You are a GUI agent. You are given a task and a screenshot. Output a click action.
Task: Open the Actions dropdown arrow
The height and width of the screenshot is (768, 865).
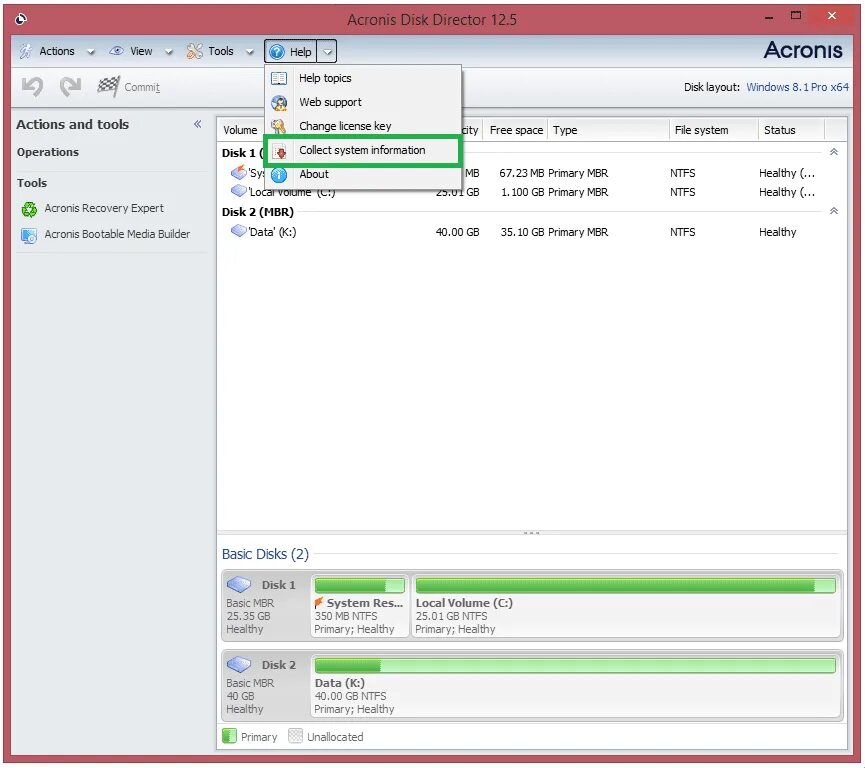(x=91, y=52)
